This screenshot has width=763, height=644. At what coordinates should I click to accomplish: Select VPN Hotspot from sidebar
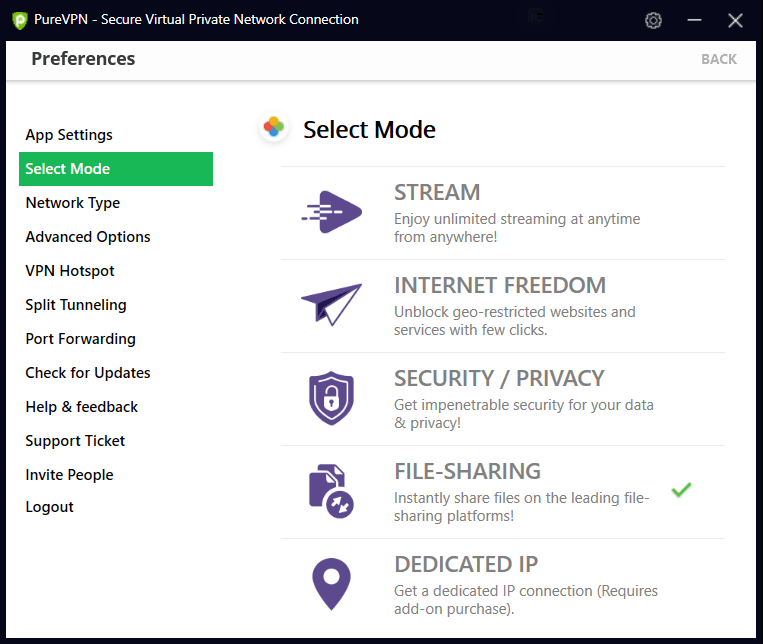(x=70, y=271)
